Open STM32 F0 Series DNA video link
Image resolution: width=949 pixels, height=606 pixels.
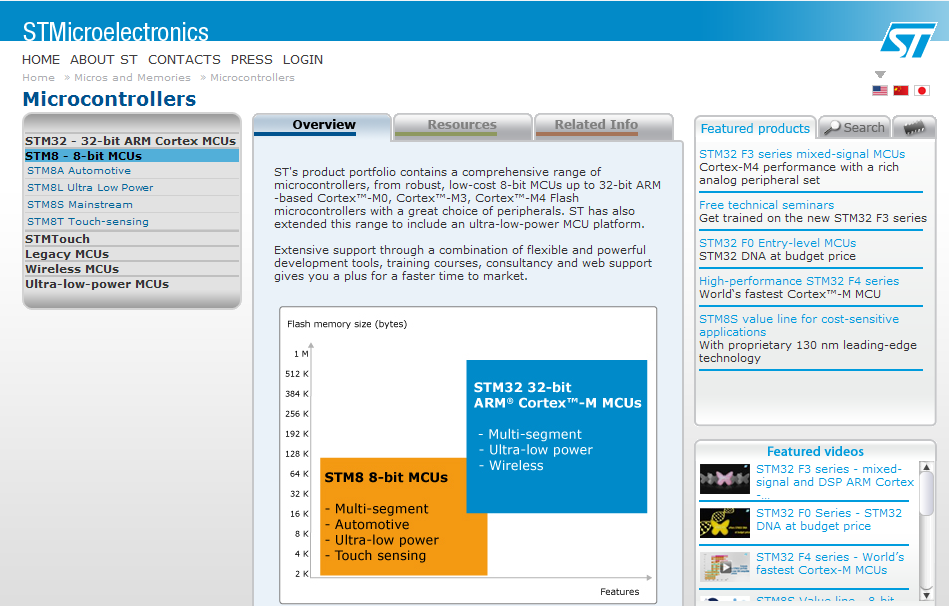click(829, 519)
